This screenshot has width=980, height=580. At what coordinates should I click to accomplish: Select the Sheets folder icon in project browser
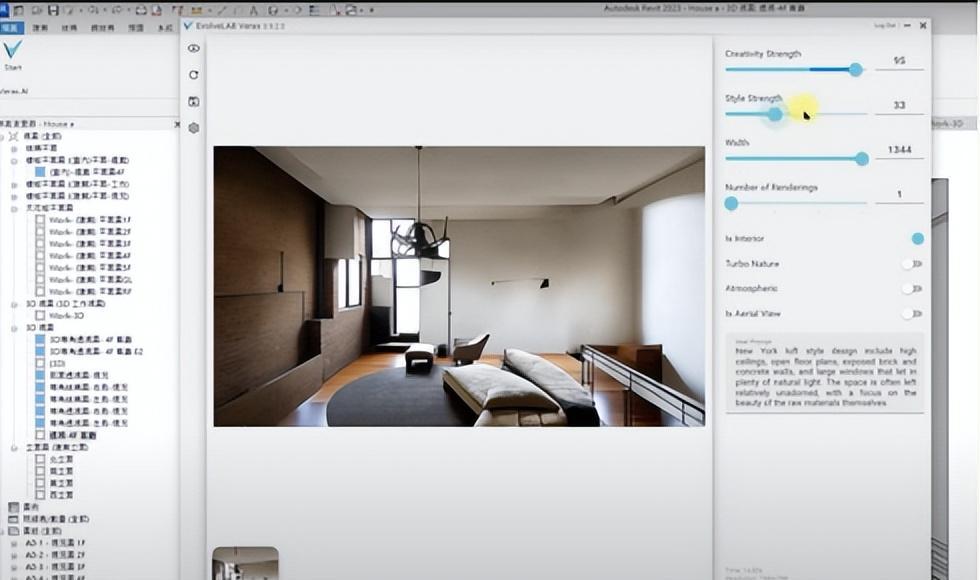click(x=13, y=531)
